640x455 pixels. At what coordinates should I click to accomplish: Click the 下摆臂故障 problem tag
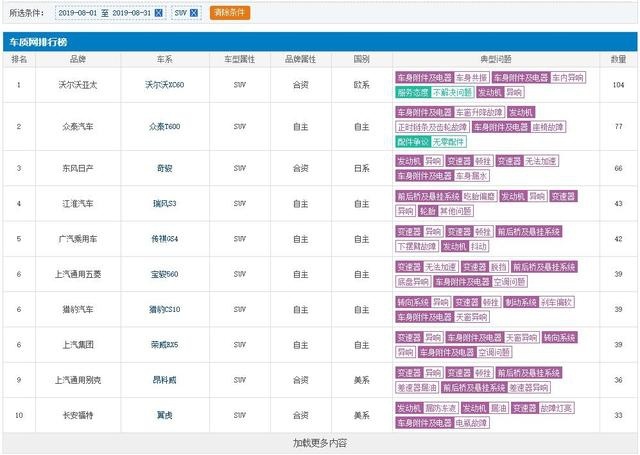tap(417, 246)
